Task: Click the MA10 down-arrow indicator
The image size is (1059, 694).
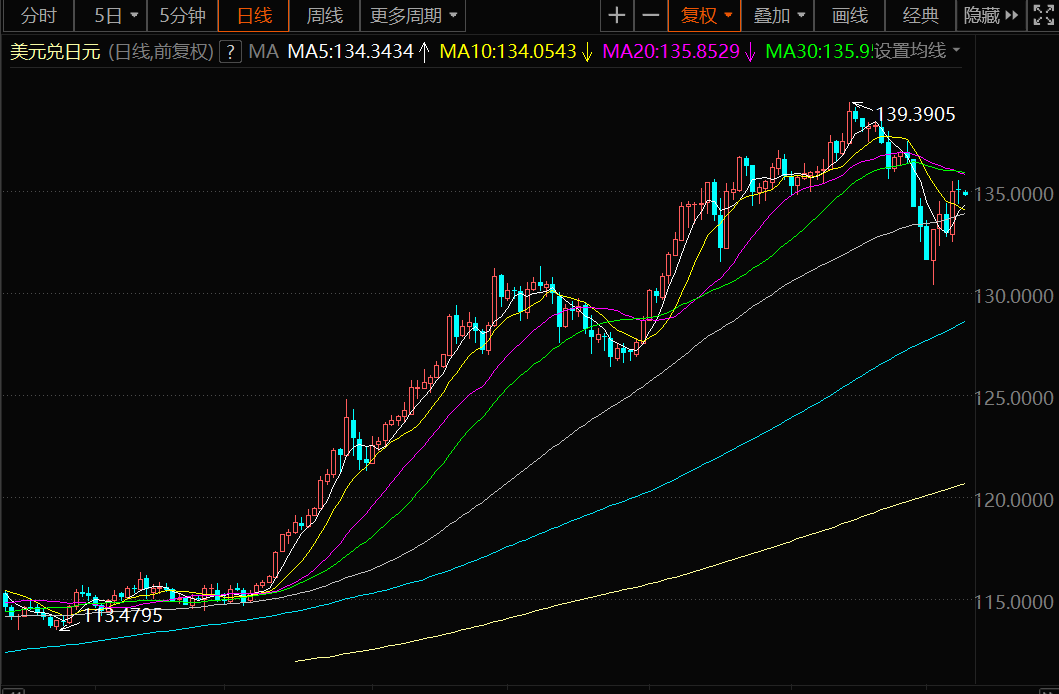Action: tap(587, 52)
